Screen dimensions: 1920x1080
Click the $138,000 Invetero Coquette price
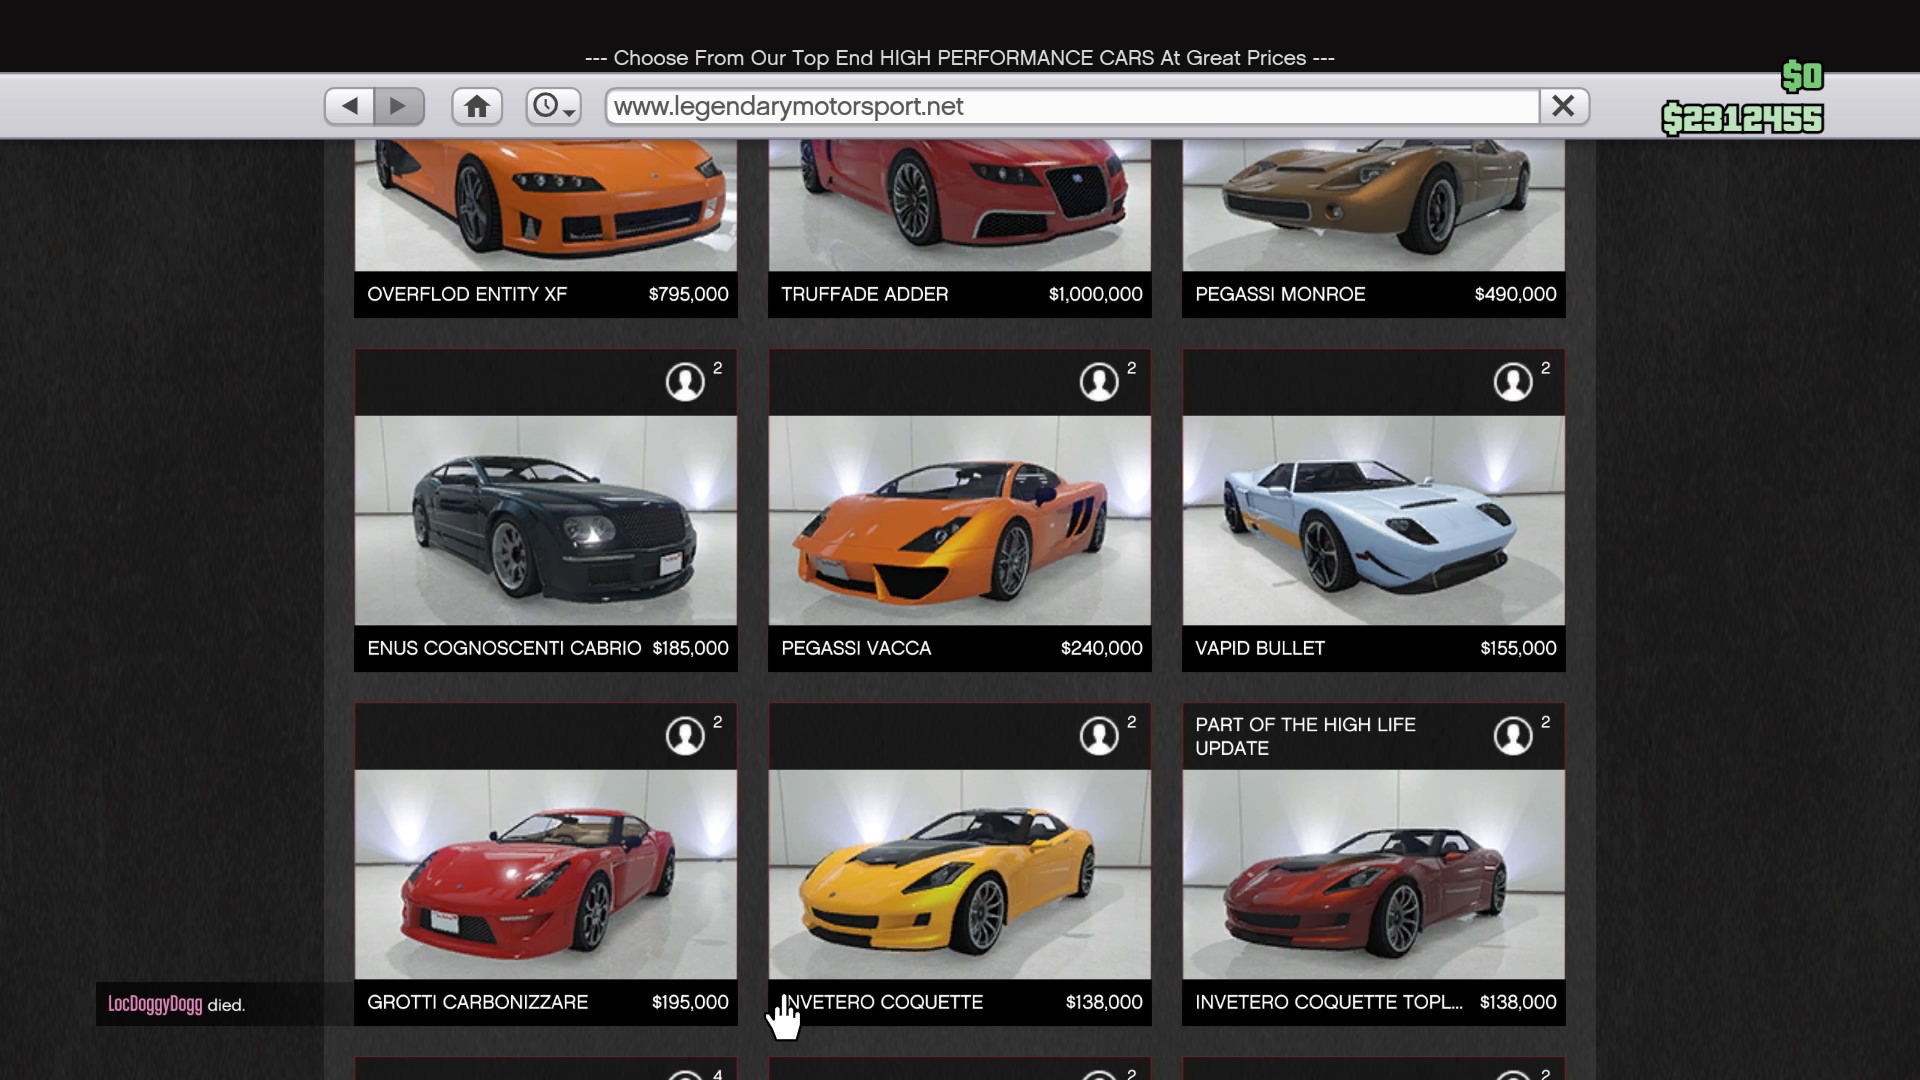1104,1002
